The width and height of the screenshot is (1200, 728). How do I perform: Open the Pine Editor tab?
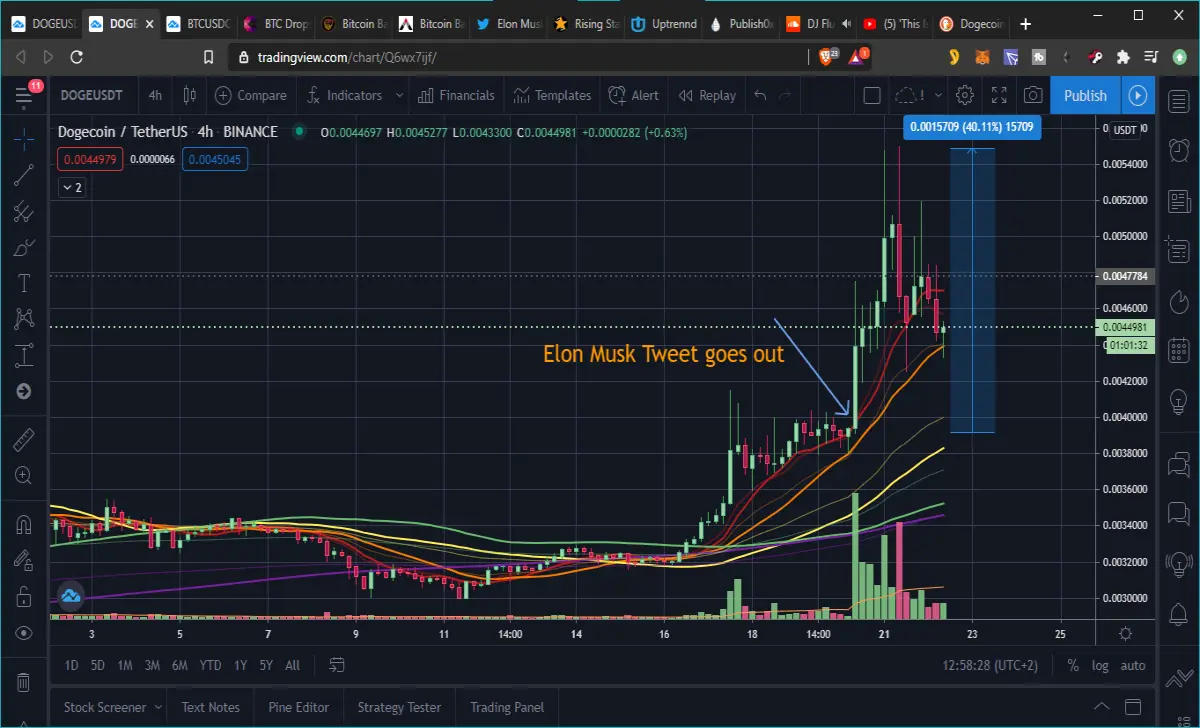299,707
